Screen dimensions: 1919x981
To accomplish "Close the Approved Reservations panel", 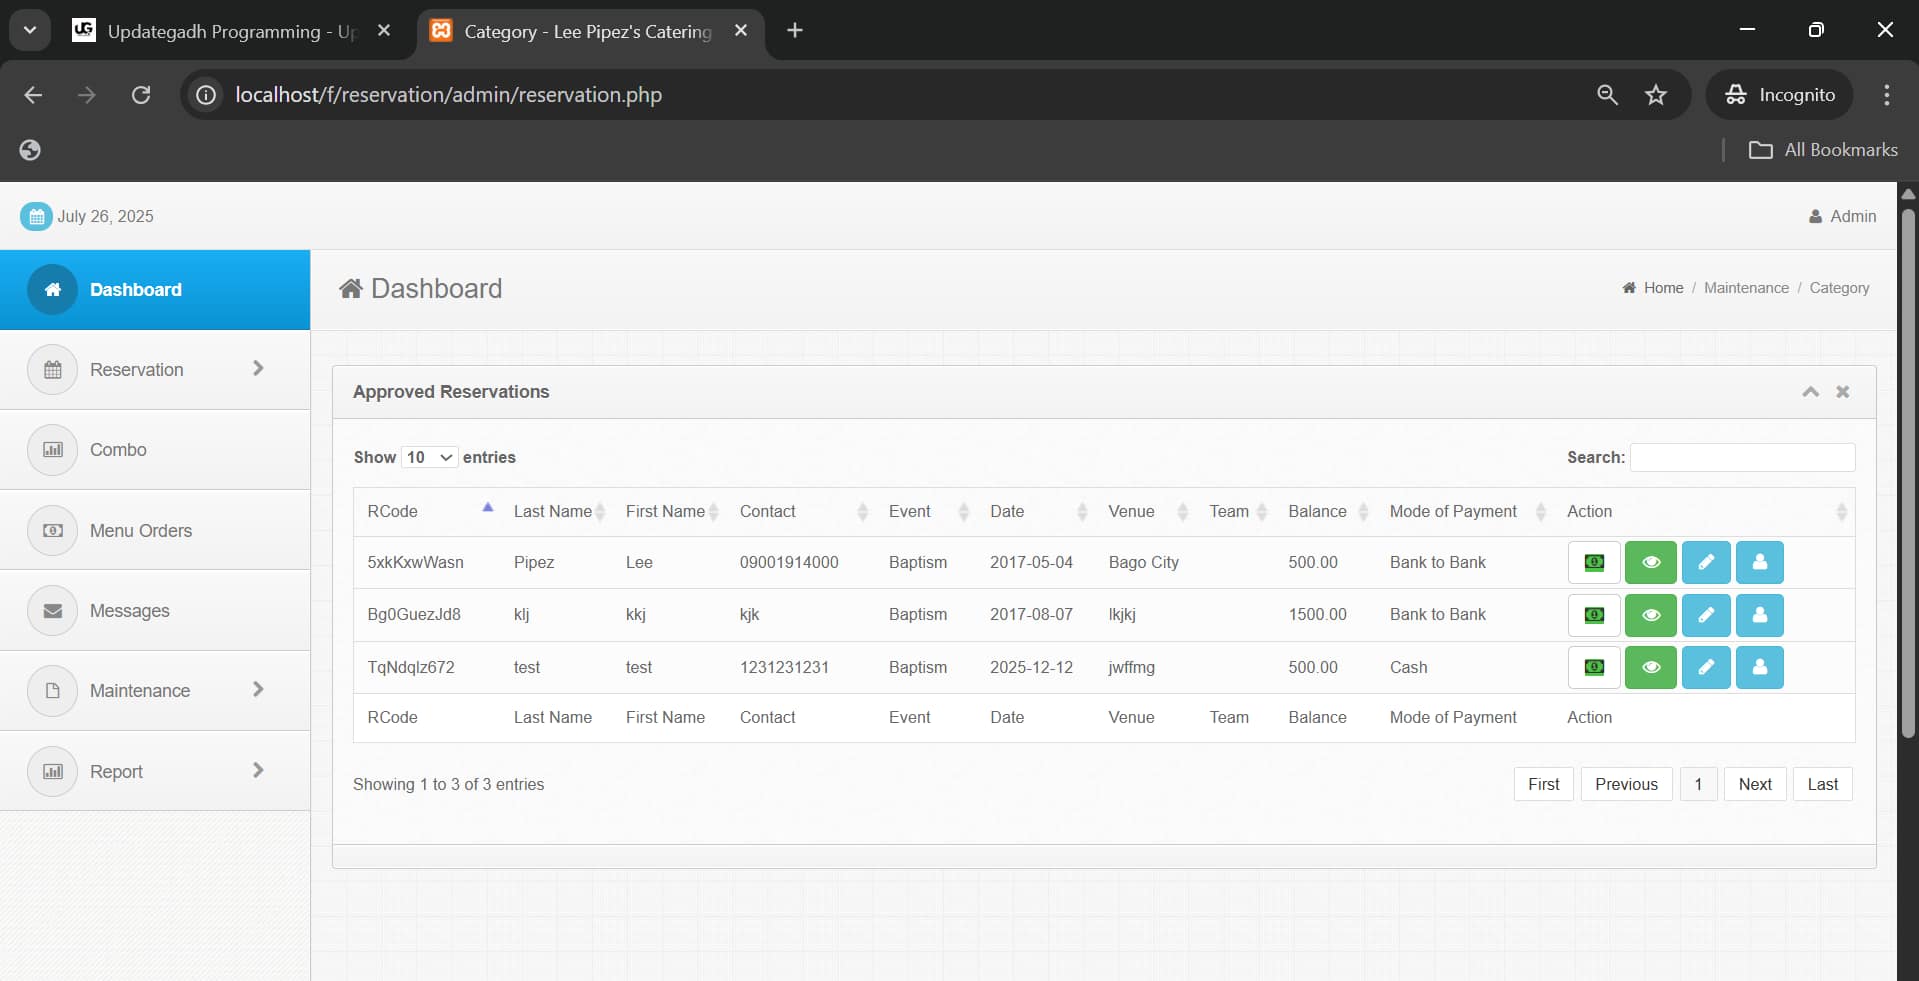I will pyautogui.click(x=1842, y=392).
